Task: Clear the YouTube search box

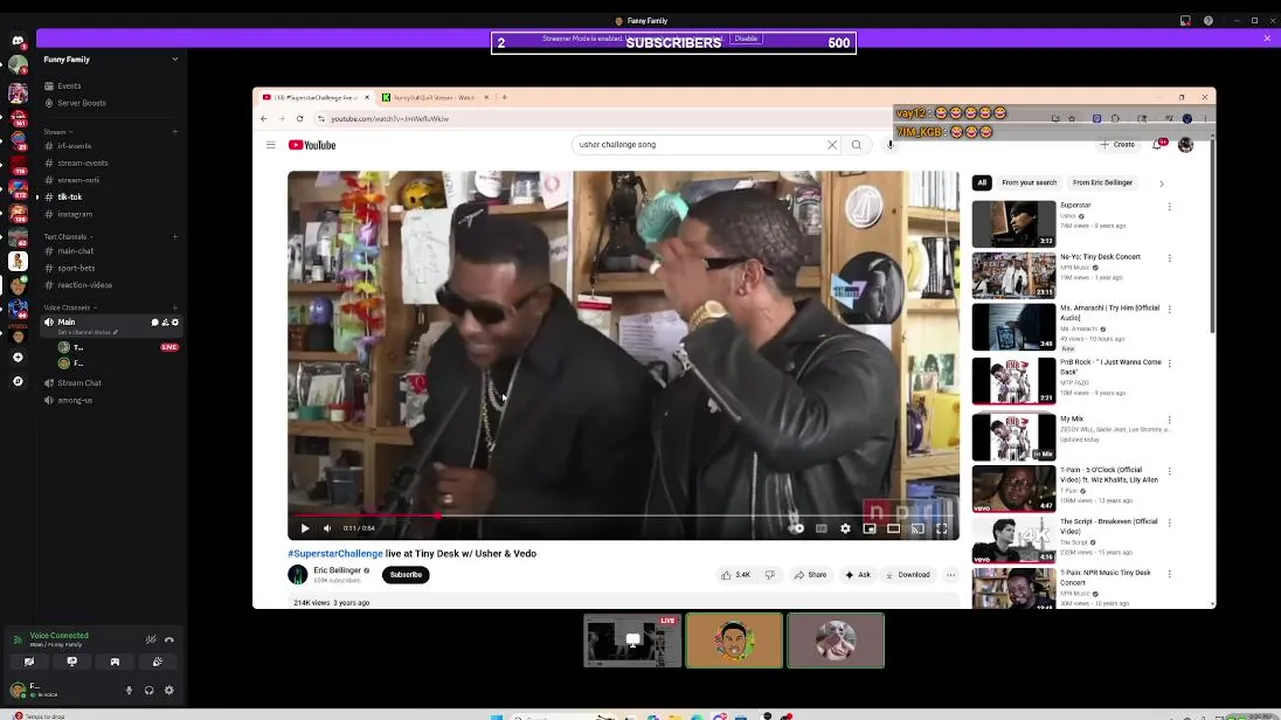Action: 832,145
